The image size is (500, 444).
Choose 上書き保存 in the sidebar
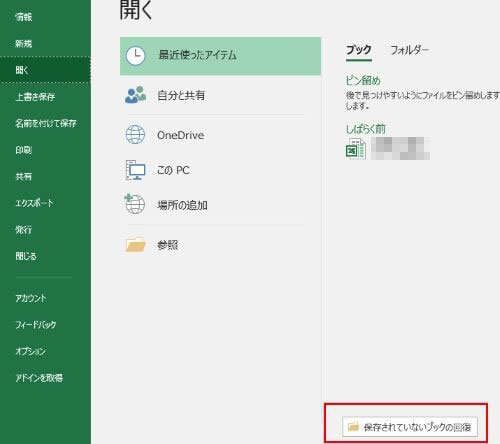click(x=35, y=97)
